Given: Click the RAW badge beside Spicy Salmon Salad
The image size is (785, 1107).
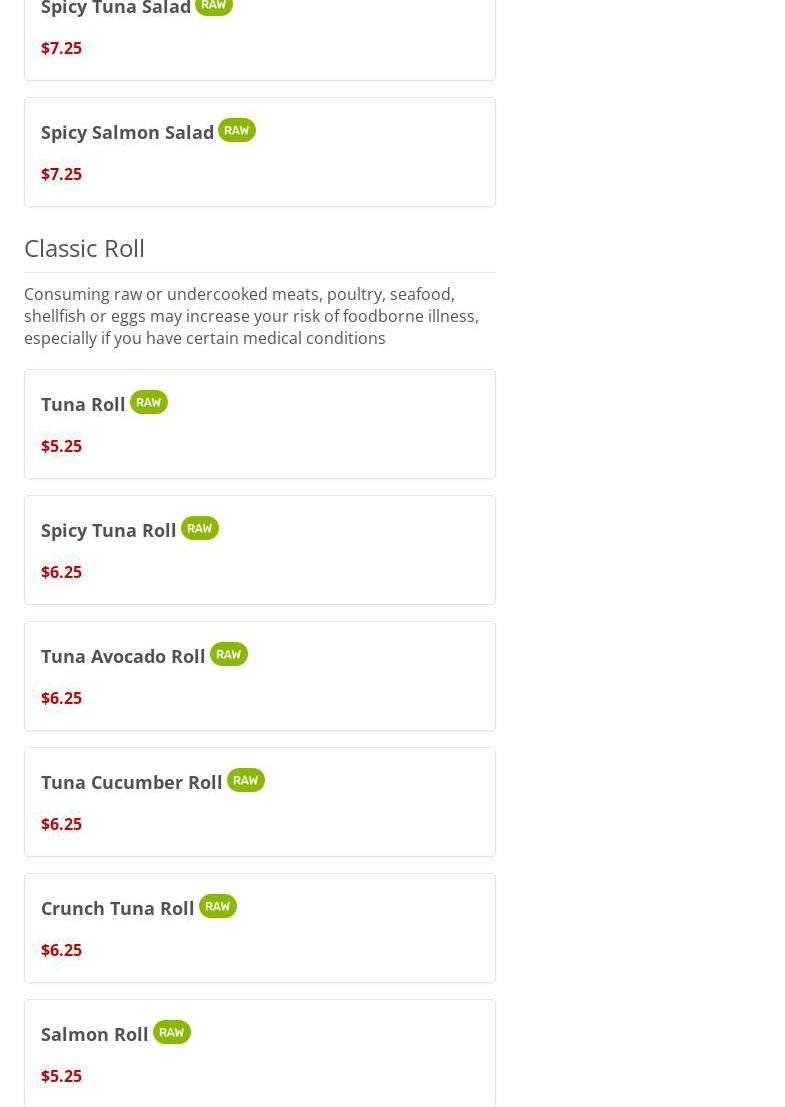Looking at the screenshot, I should pos(236,130).
